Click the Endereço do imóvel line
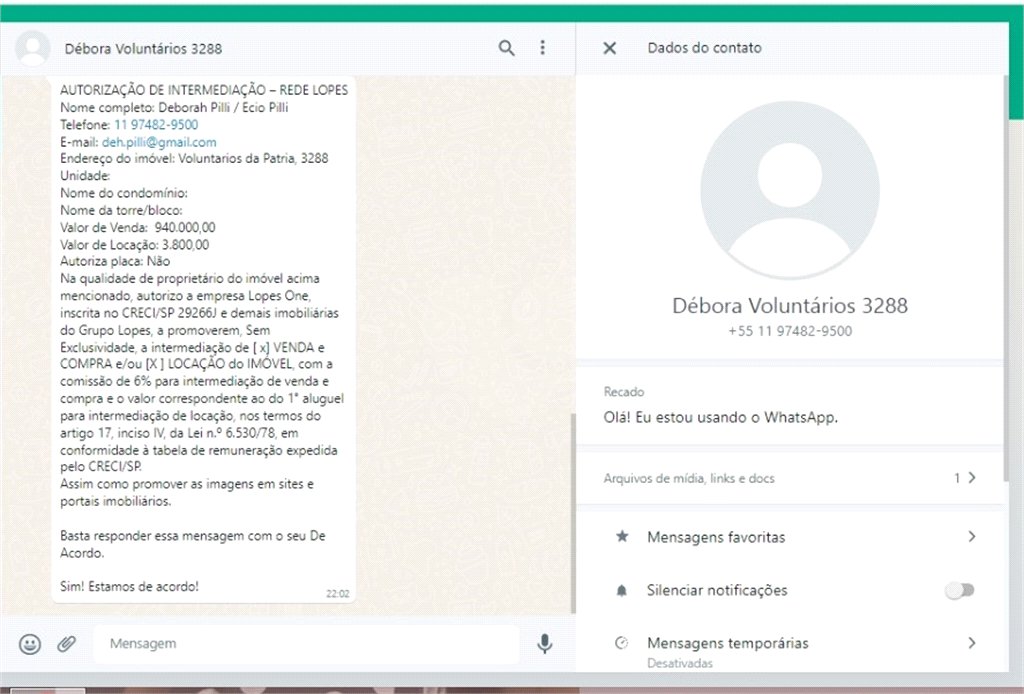Image resolution: width=1024 pixels, height=694 pixels. [x=194, y=158]
